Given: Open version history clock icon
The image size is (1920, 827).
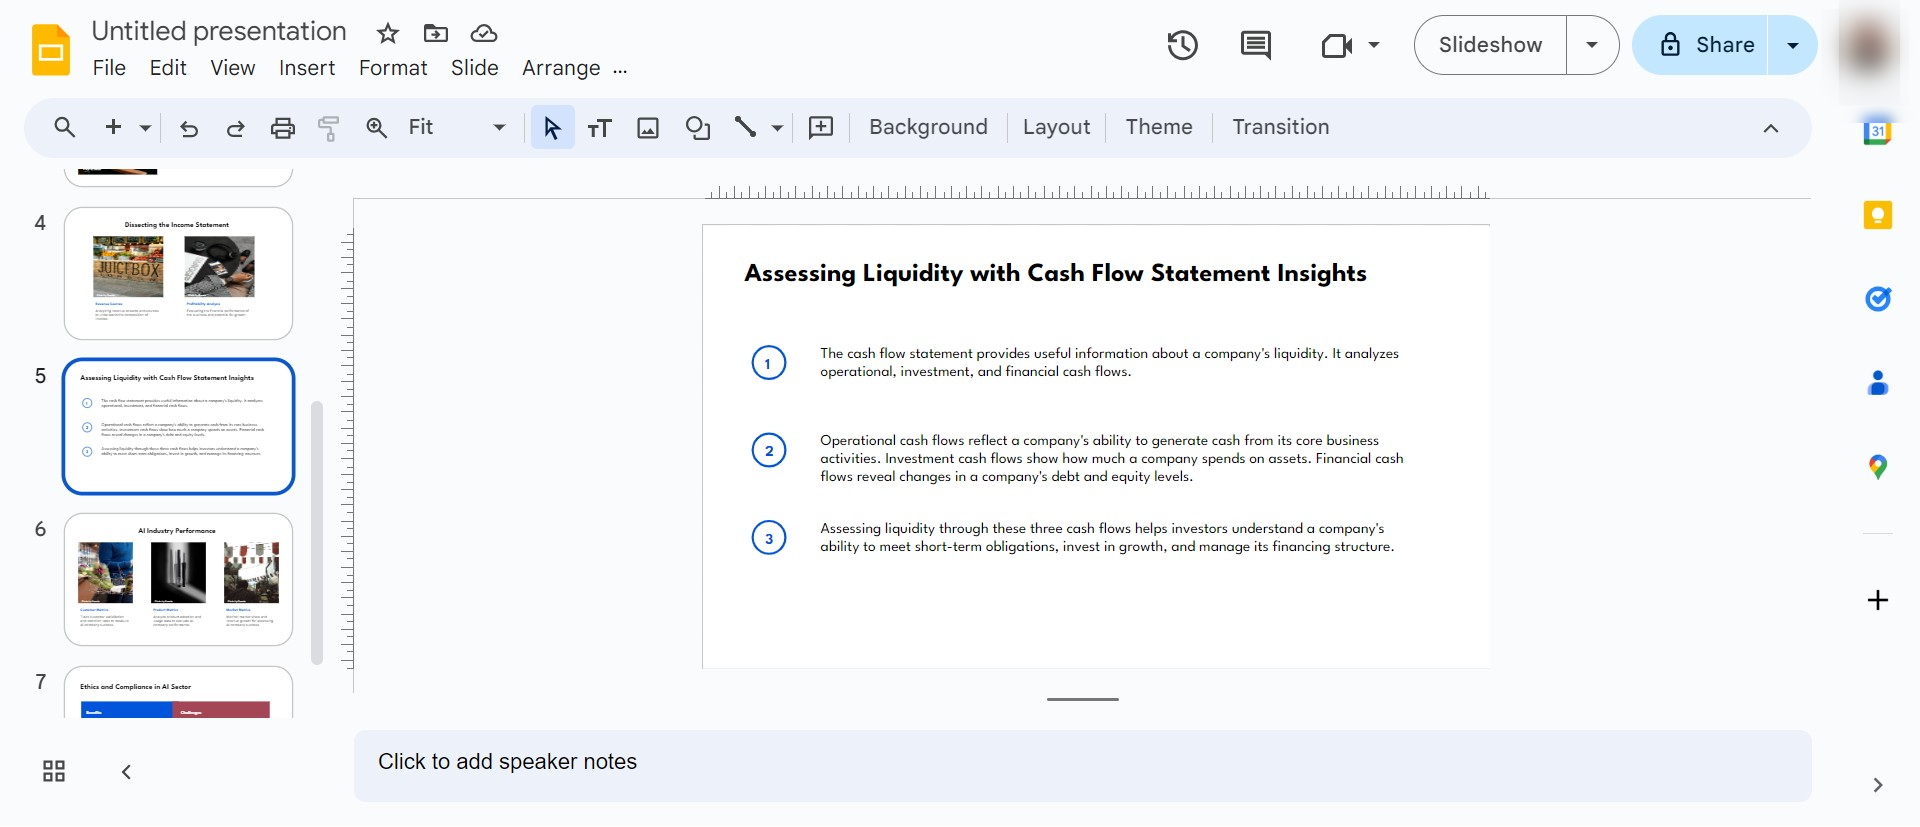Looking at the screenshot, I should (1182, 45).
